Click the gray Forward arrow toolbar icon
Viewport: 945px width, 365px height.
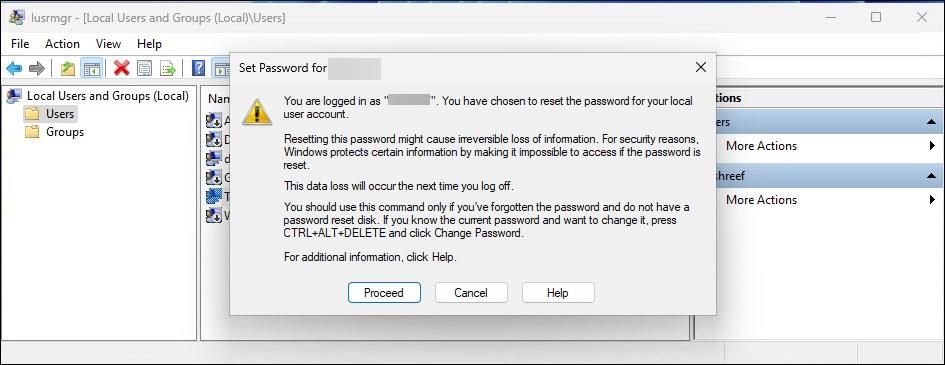37,69
